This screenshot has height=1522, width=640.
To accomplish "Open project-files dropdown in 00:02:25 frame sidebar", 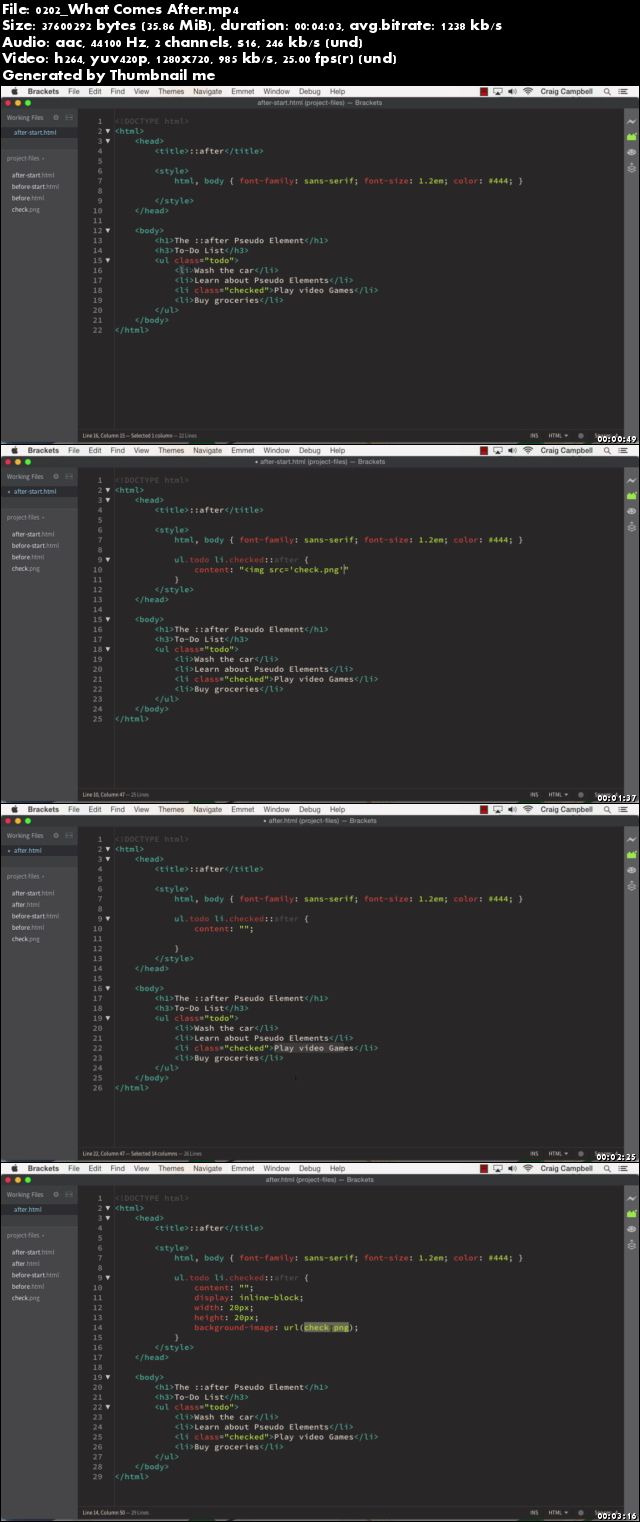I will (26, 876).
